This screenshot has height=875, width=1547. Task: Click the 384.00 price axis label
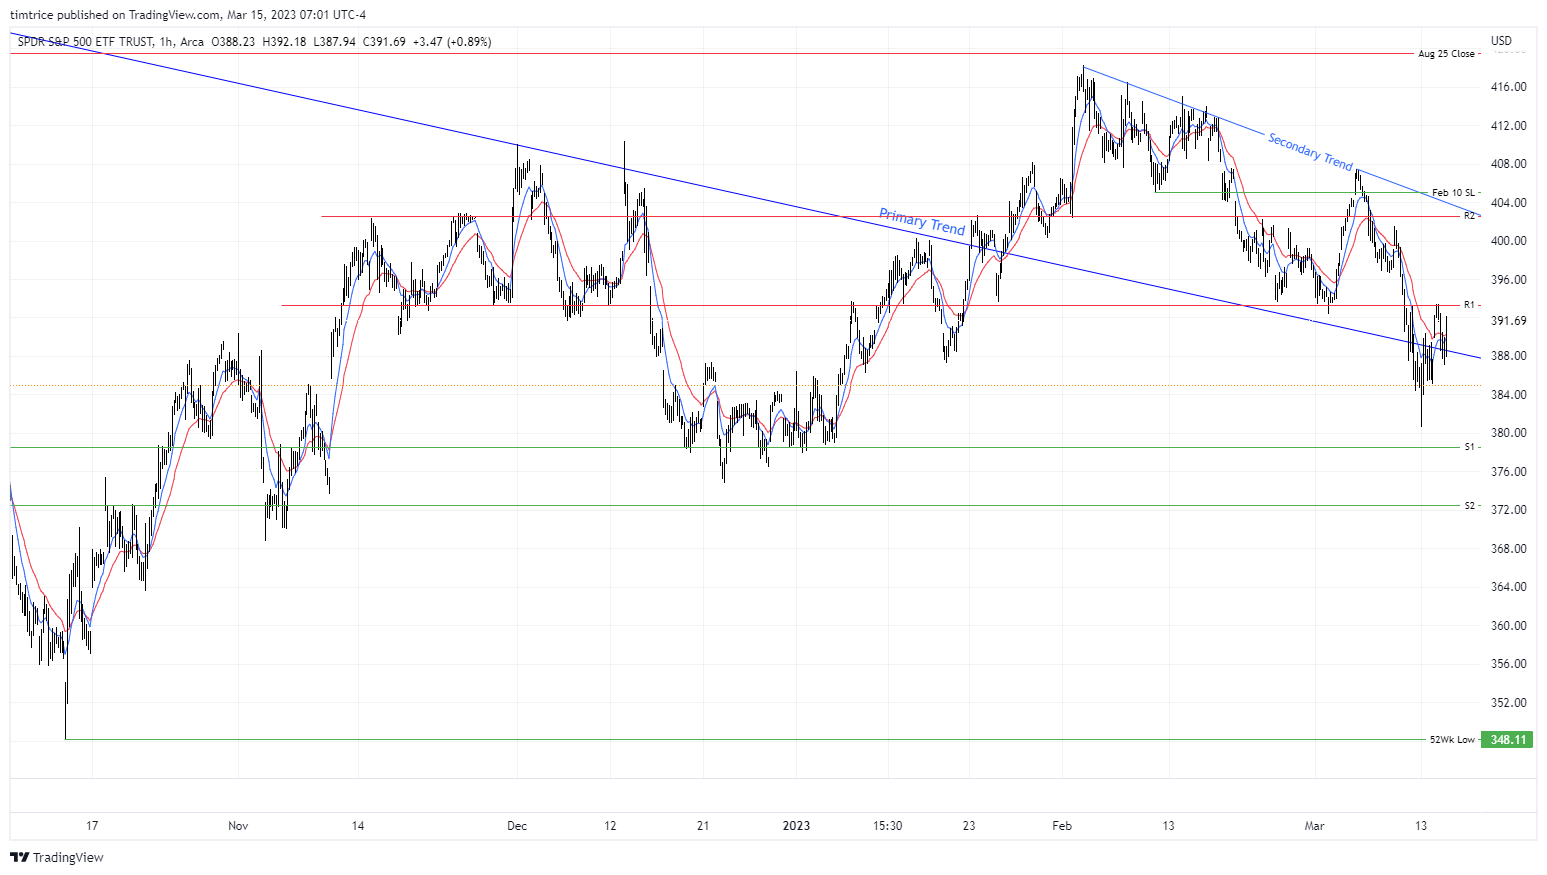click(1508, 395)
